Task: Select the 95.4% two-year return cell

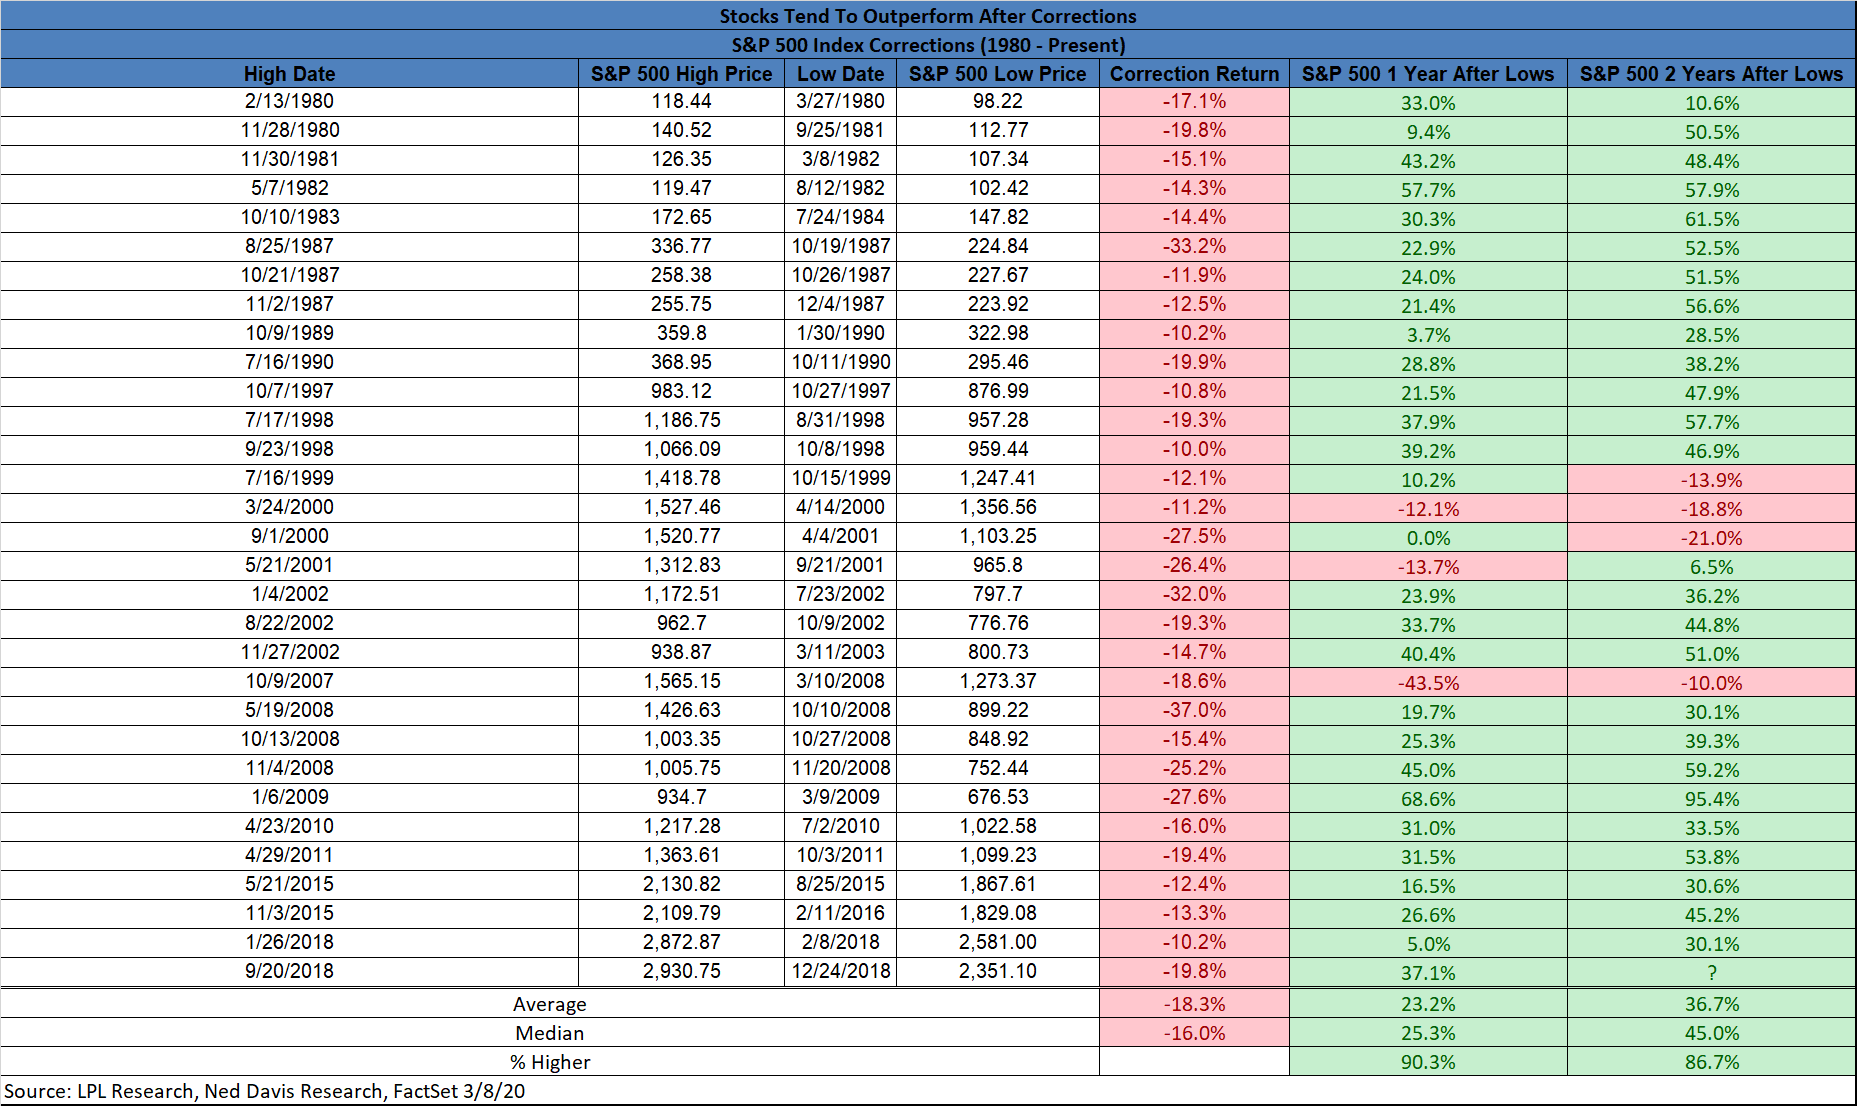Action: (x=1711, y=799)
